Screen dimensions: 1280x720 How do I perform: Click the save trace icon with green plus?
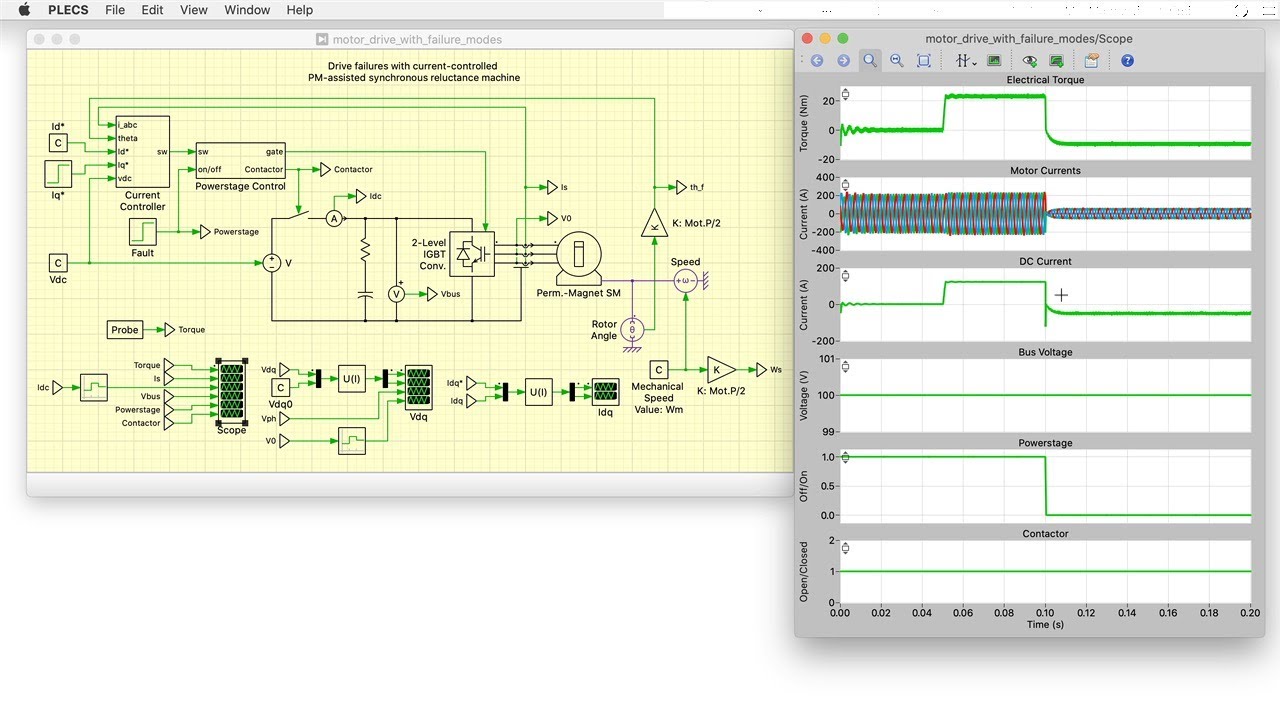click(x=1056, y=61)
